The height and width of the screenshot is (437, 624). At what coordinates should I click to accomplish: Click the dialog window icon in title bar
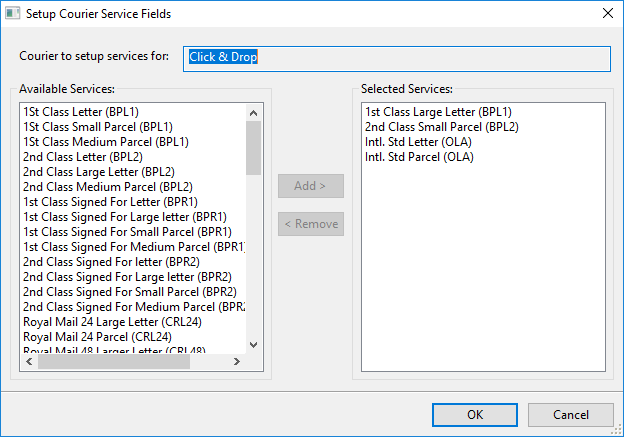click(x=12, y=14)
